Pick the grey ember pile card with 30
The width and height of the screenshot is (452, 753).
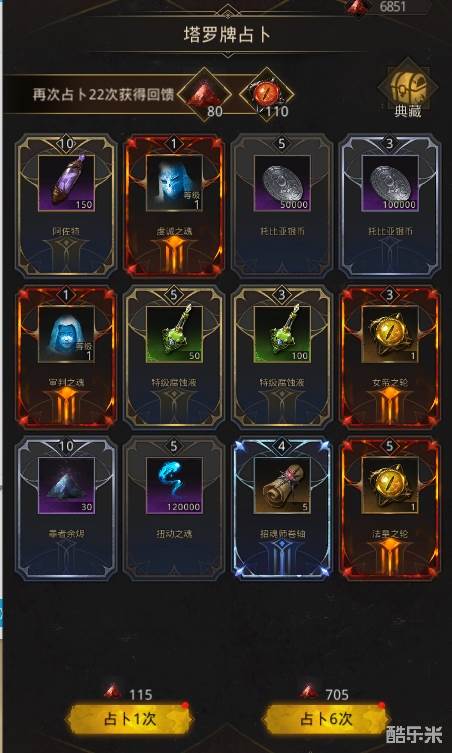click(x=66, y=509)
